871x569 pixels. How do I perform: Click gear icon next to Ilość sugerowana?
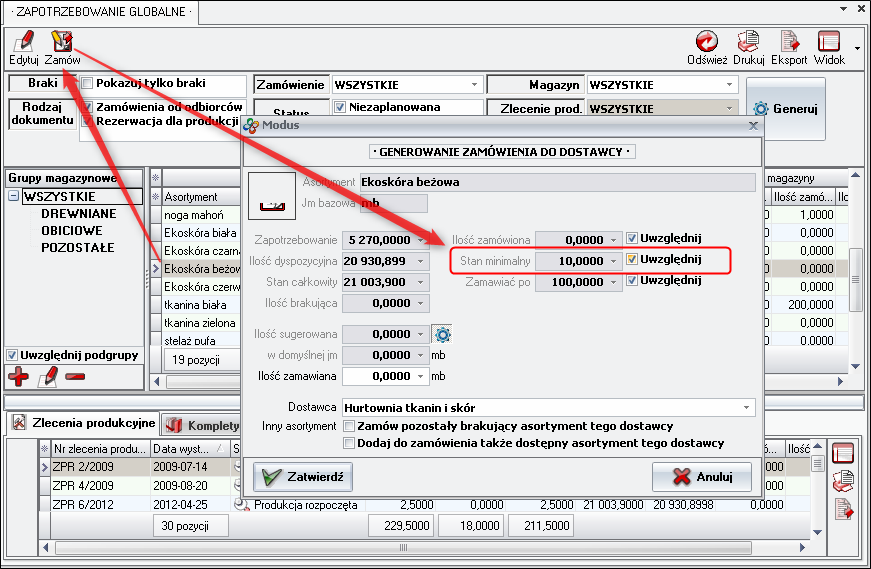pyautogui.click(x=442, y=334)
